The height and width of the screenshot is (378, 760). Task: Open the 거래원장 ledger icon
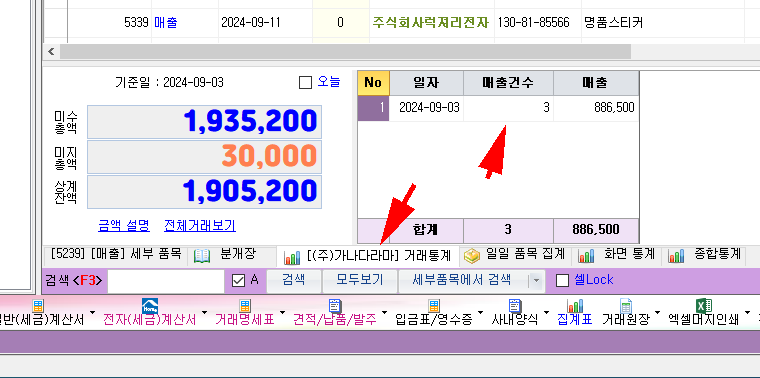click(626, 306)
